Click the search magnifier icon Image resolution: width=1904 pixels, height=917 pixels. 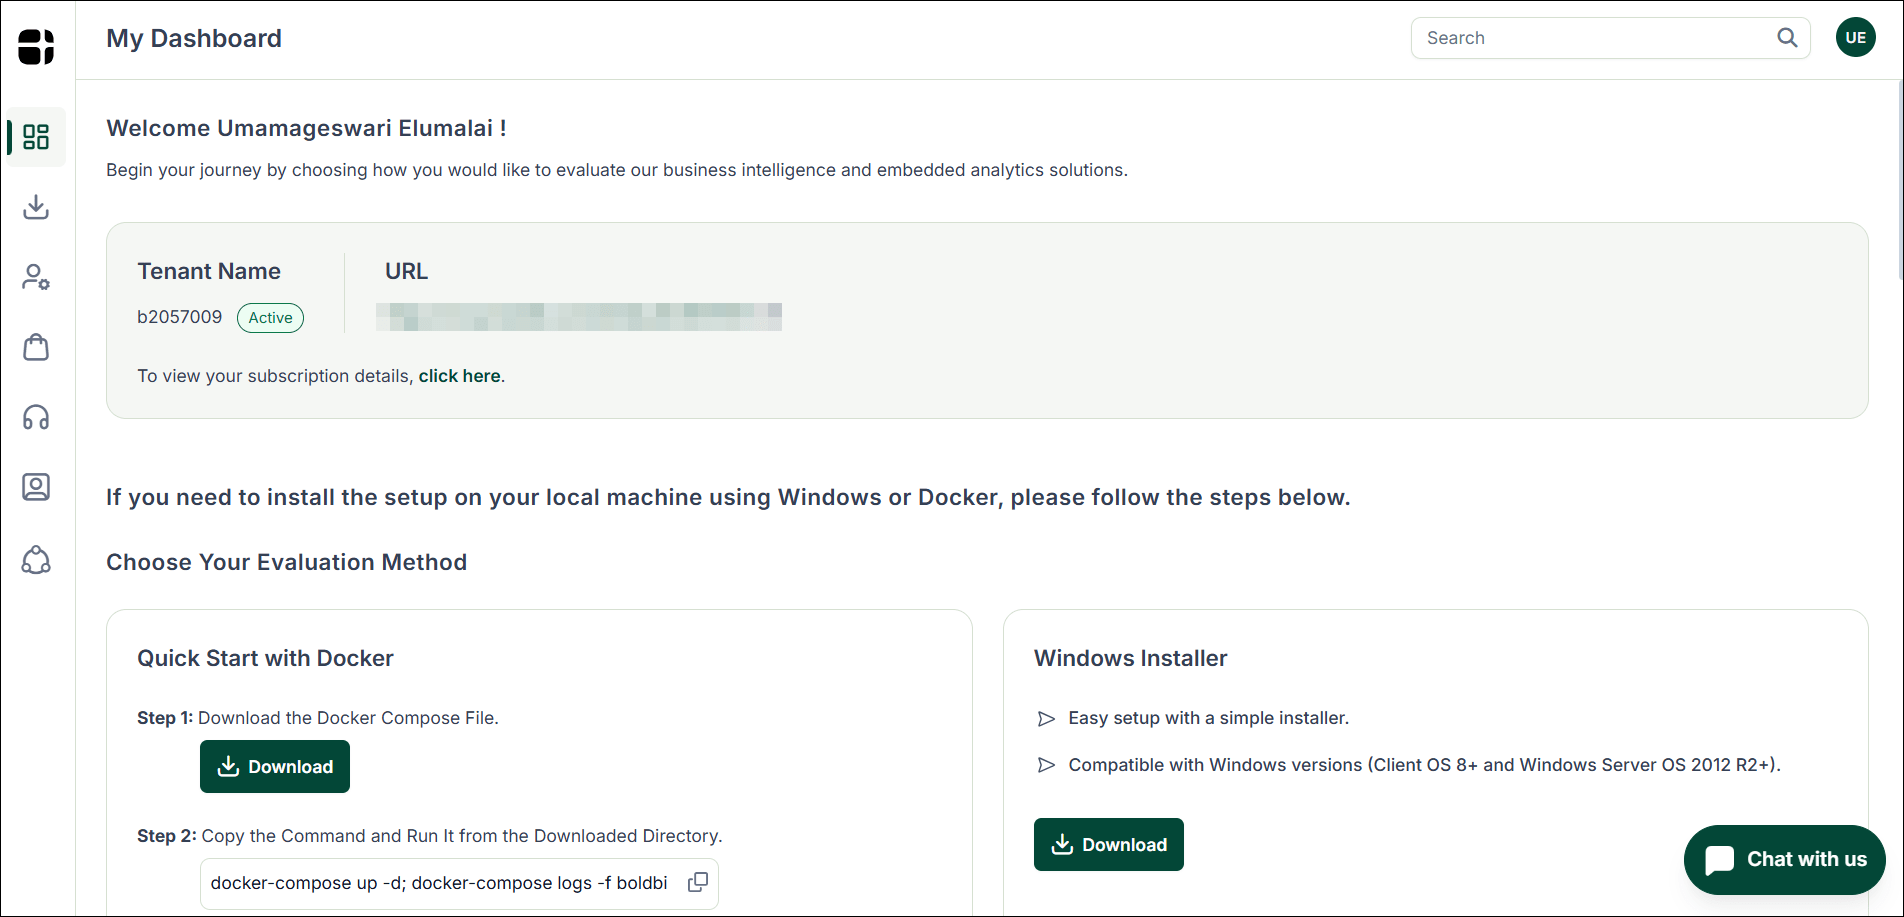pyautogui.click(x=1787, y=37)
